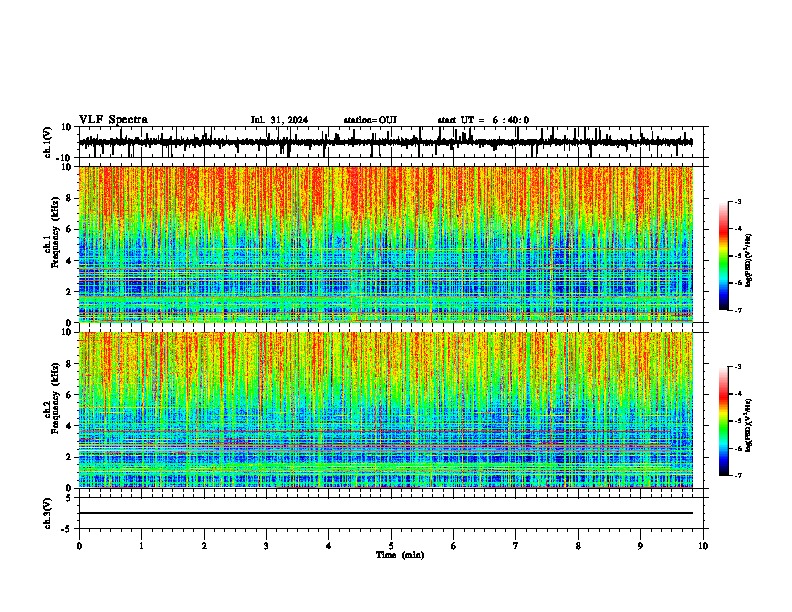Click the '6' kHz tick on ch.1 spectrogram
This screenshot has height=612, width=792.
[69, 229]
